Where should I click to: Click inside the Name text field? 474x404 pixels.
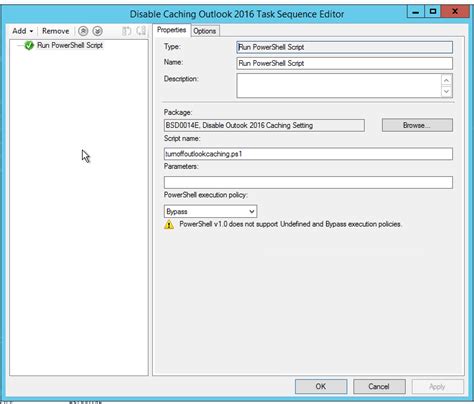tap(344, 63)
